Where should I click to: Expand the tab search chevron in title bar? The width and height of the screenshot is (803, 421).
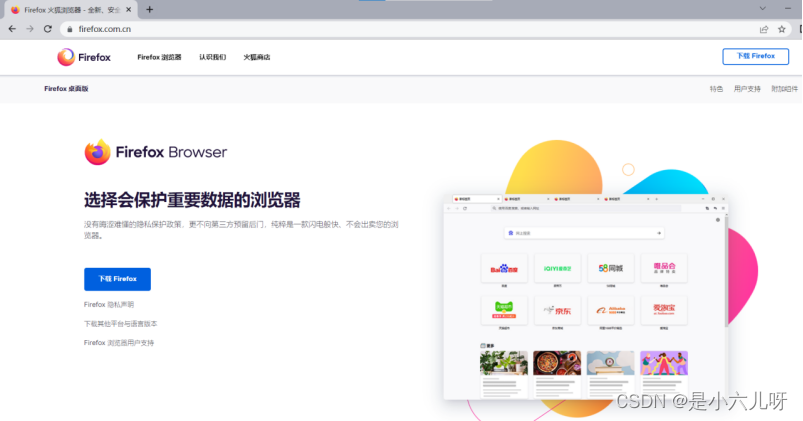pyautogui.click(x=763, y=9)
